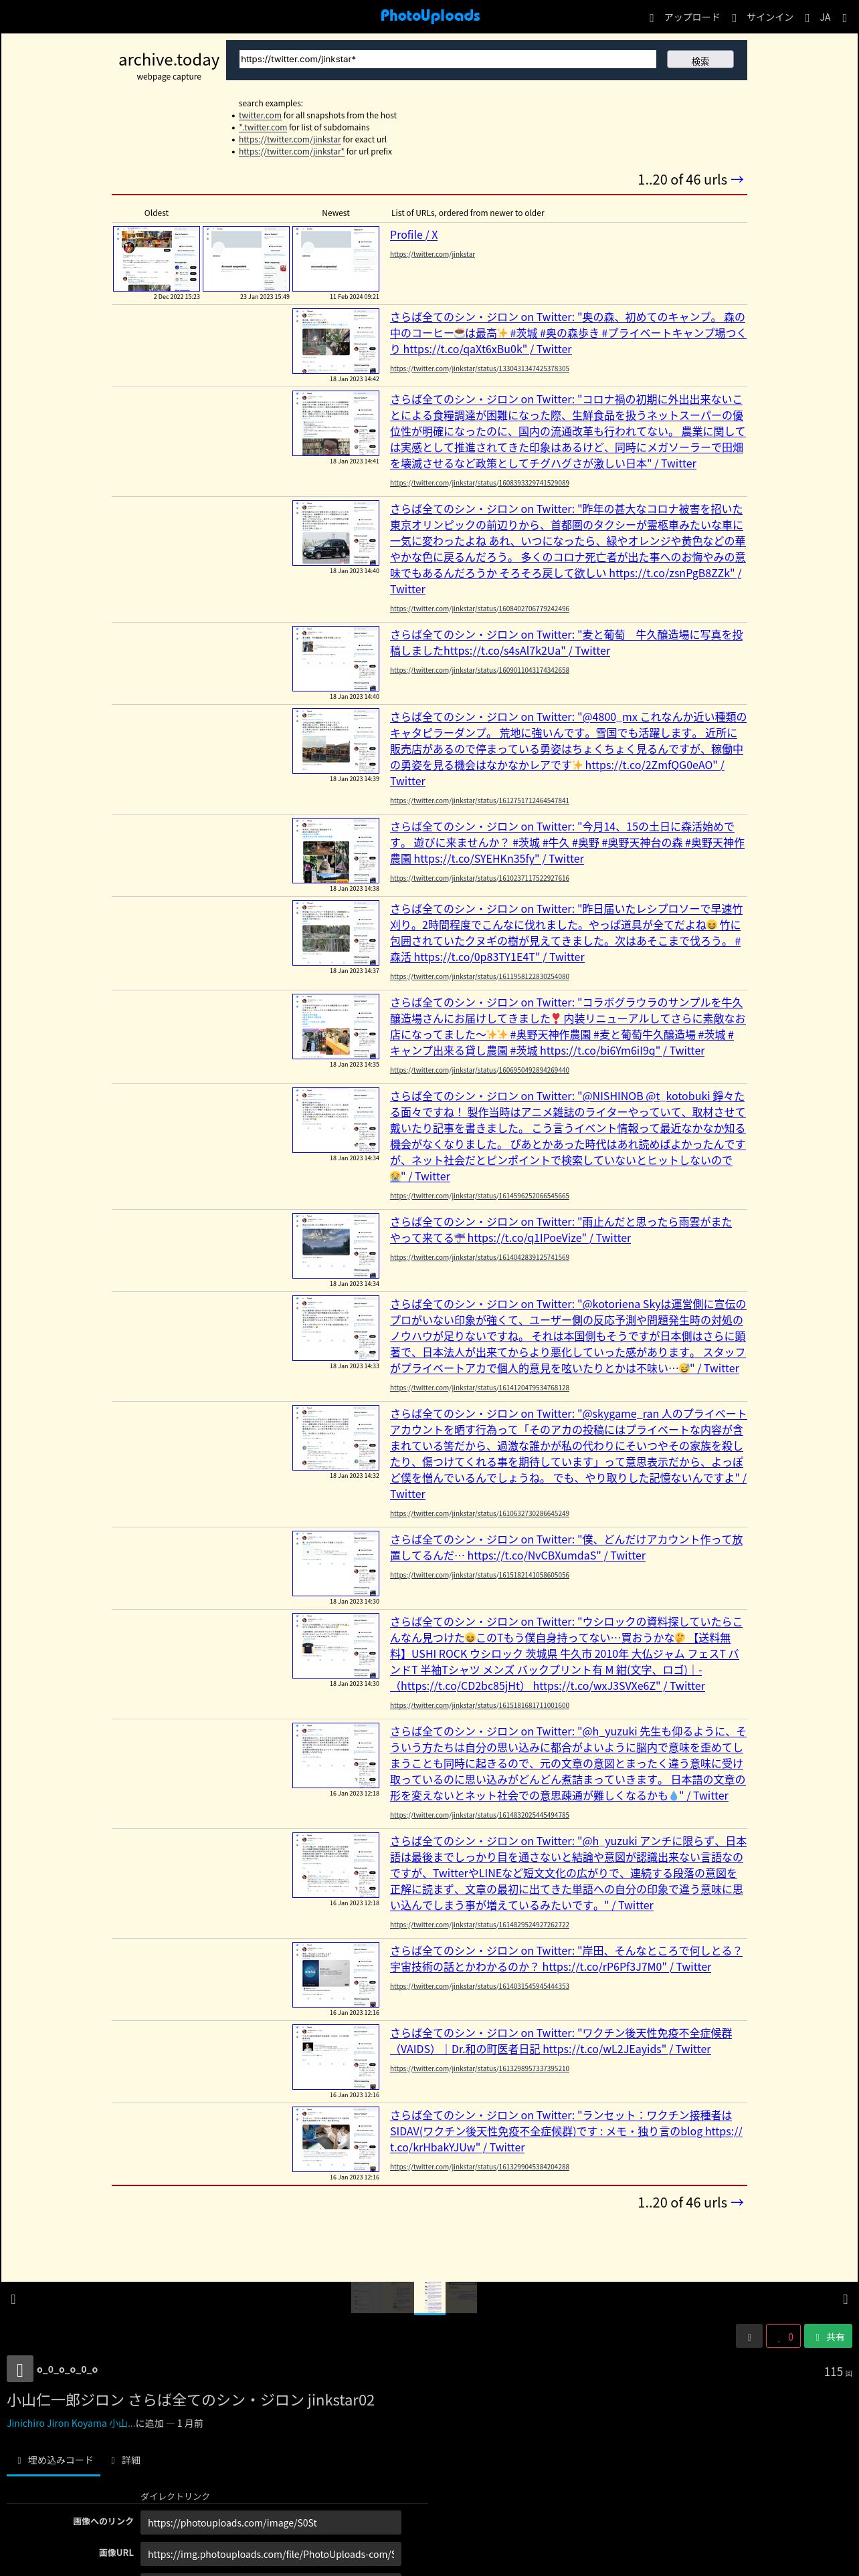Open the o_0_o_o_0_o user avatar

click(20, 2369)
